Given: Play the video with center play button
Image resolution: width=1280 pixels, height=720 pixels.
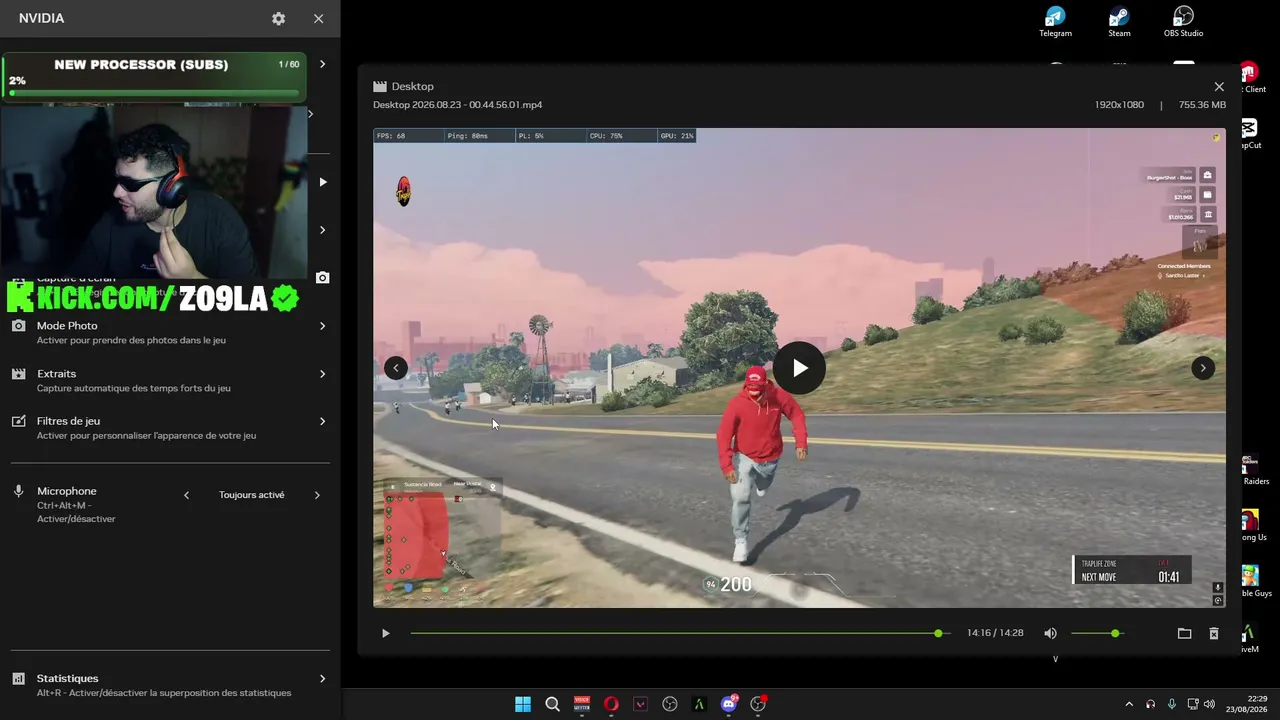Looking at the screenshot, I should 799,368.
